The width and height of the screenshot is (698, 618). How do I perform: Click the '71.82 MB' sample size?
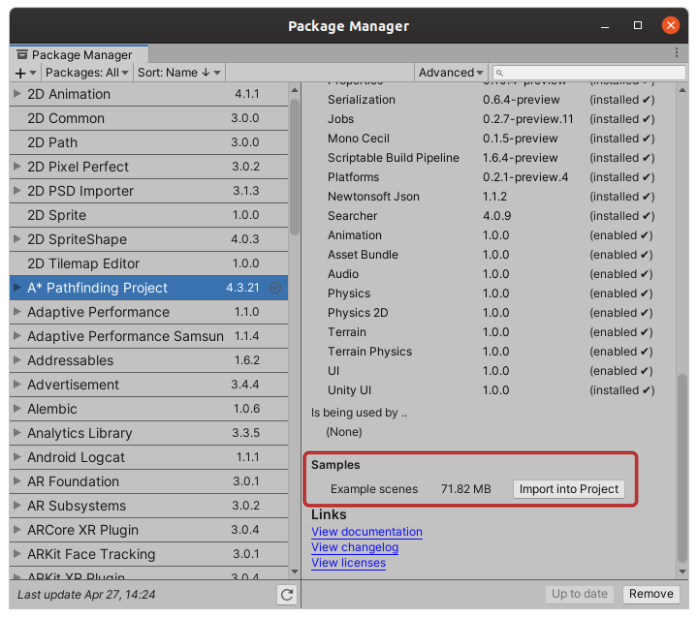click(466, 489)
